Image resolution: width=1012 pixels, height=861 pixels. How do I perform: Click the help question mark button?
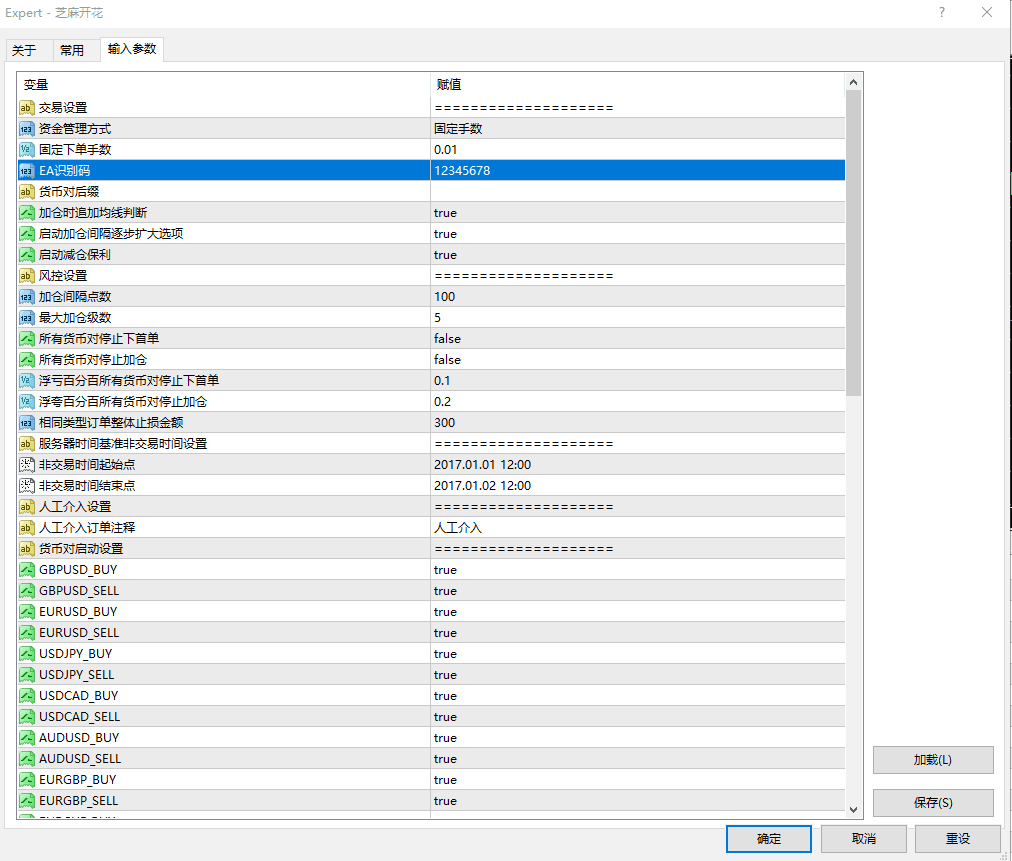tap(942, 12)
